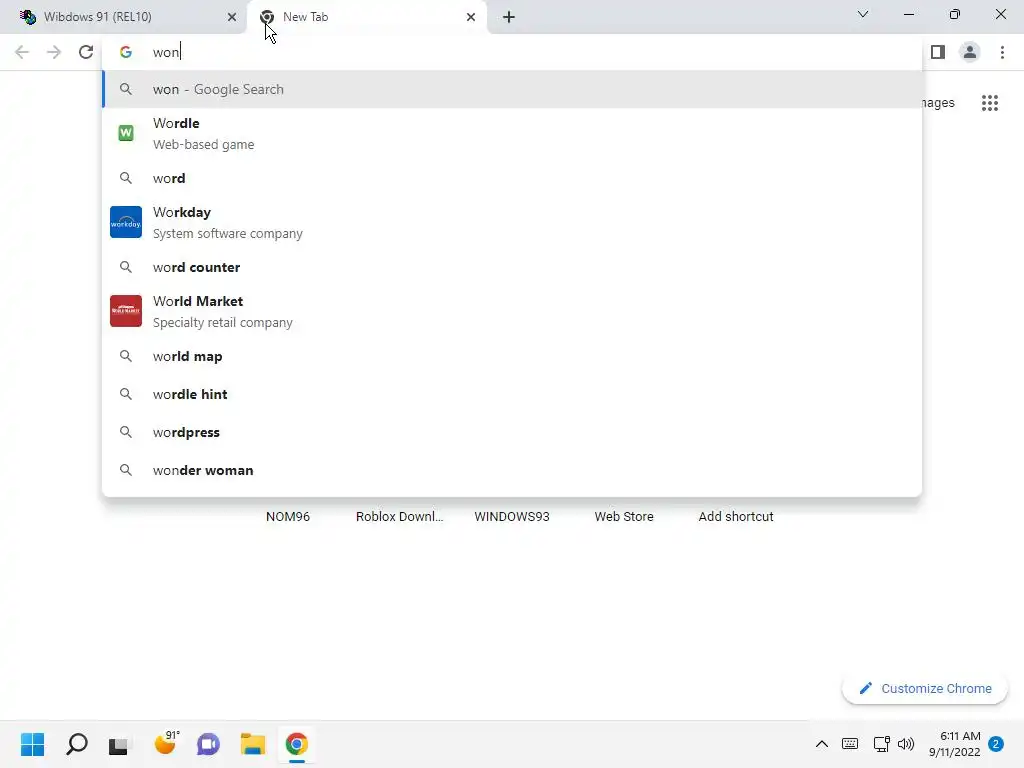Click the Customize Chrome button

[925, 688]
